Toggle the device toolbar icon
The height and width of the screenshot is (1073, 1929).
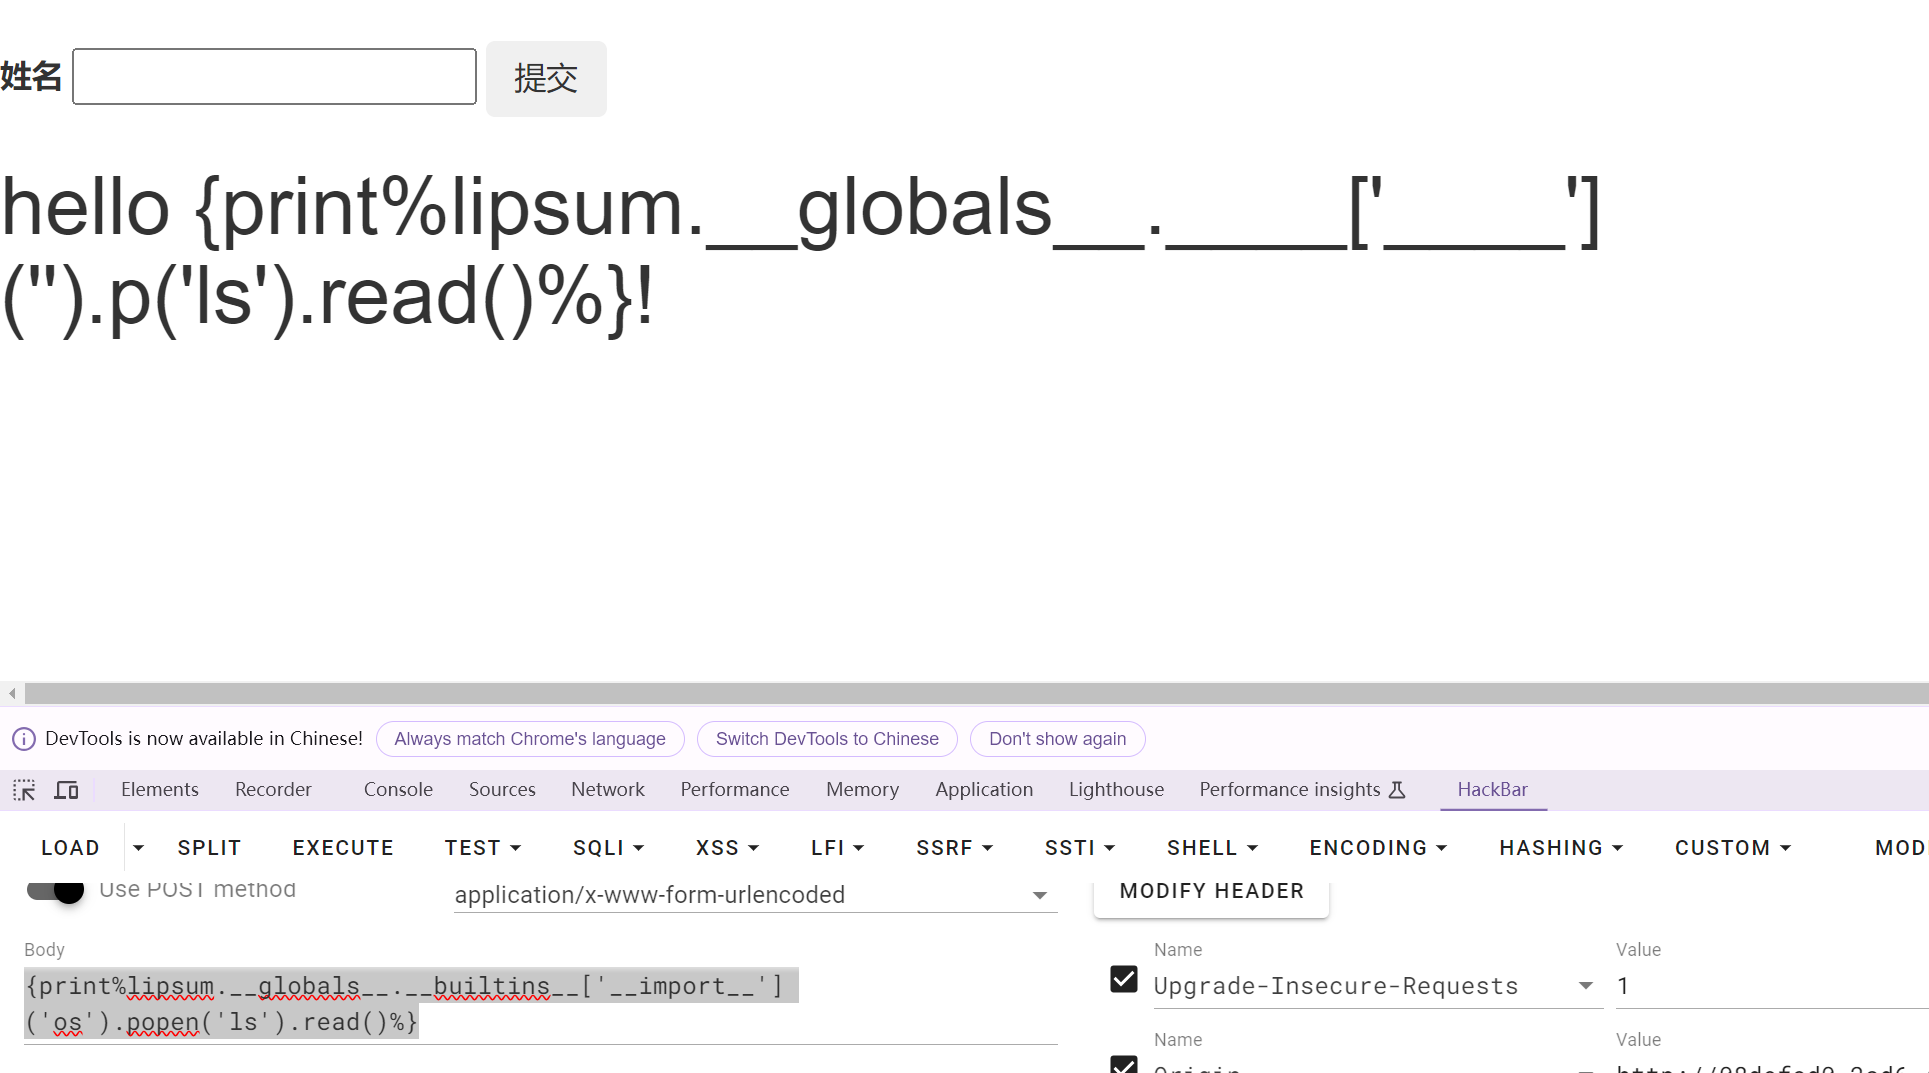66,790
